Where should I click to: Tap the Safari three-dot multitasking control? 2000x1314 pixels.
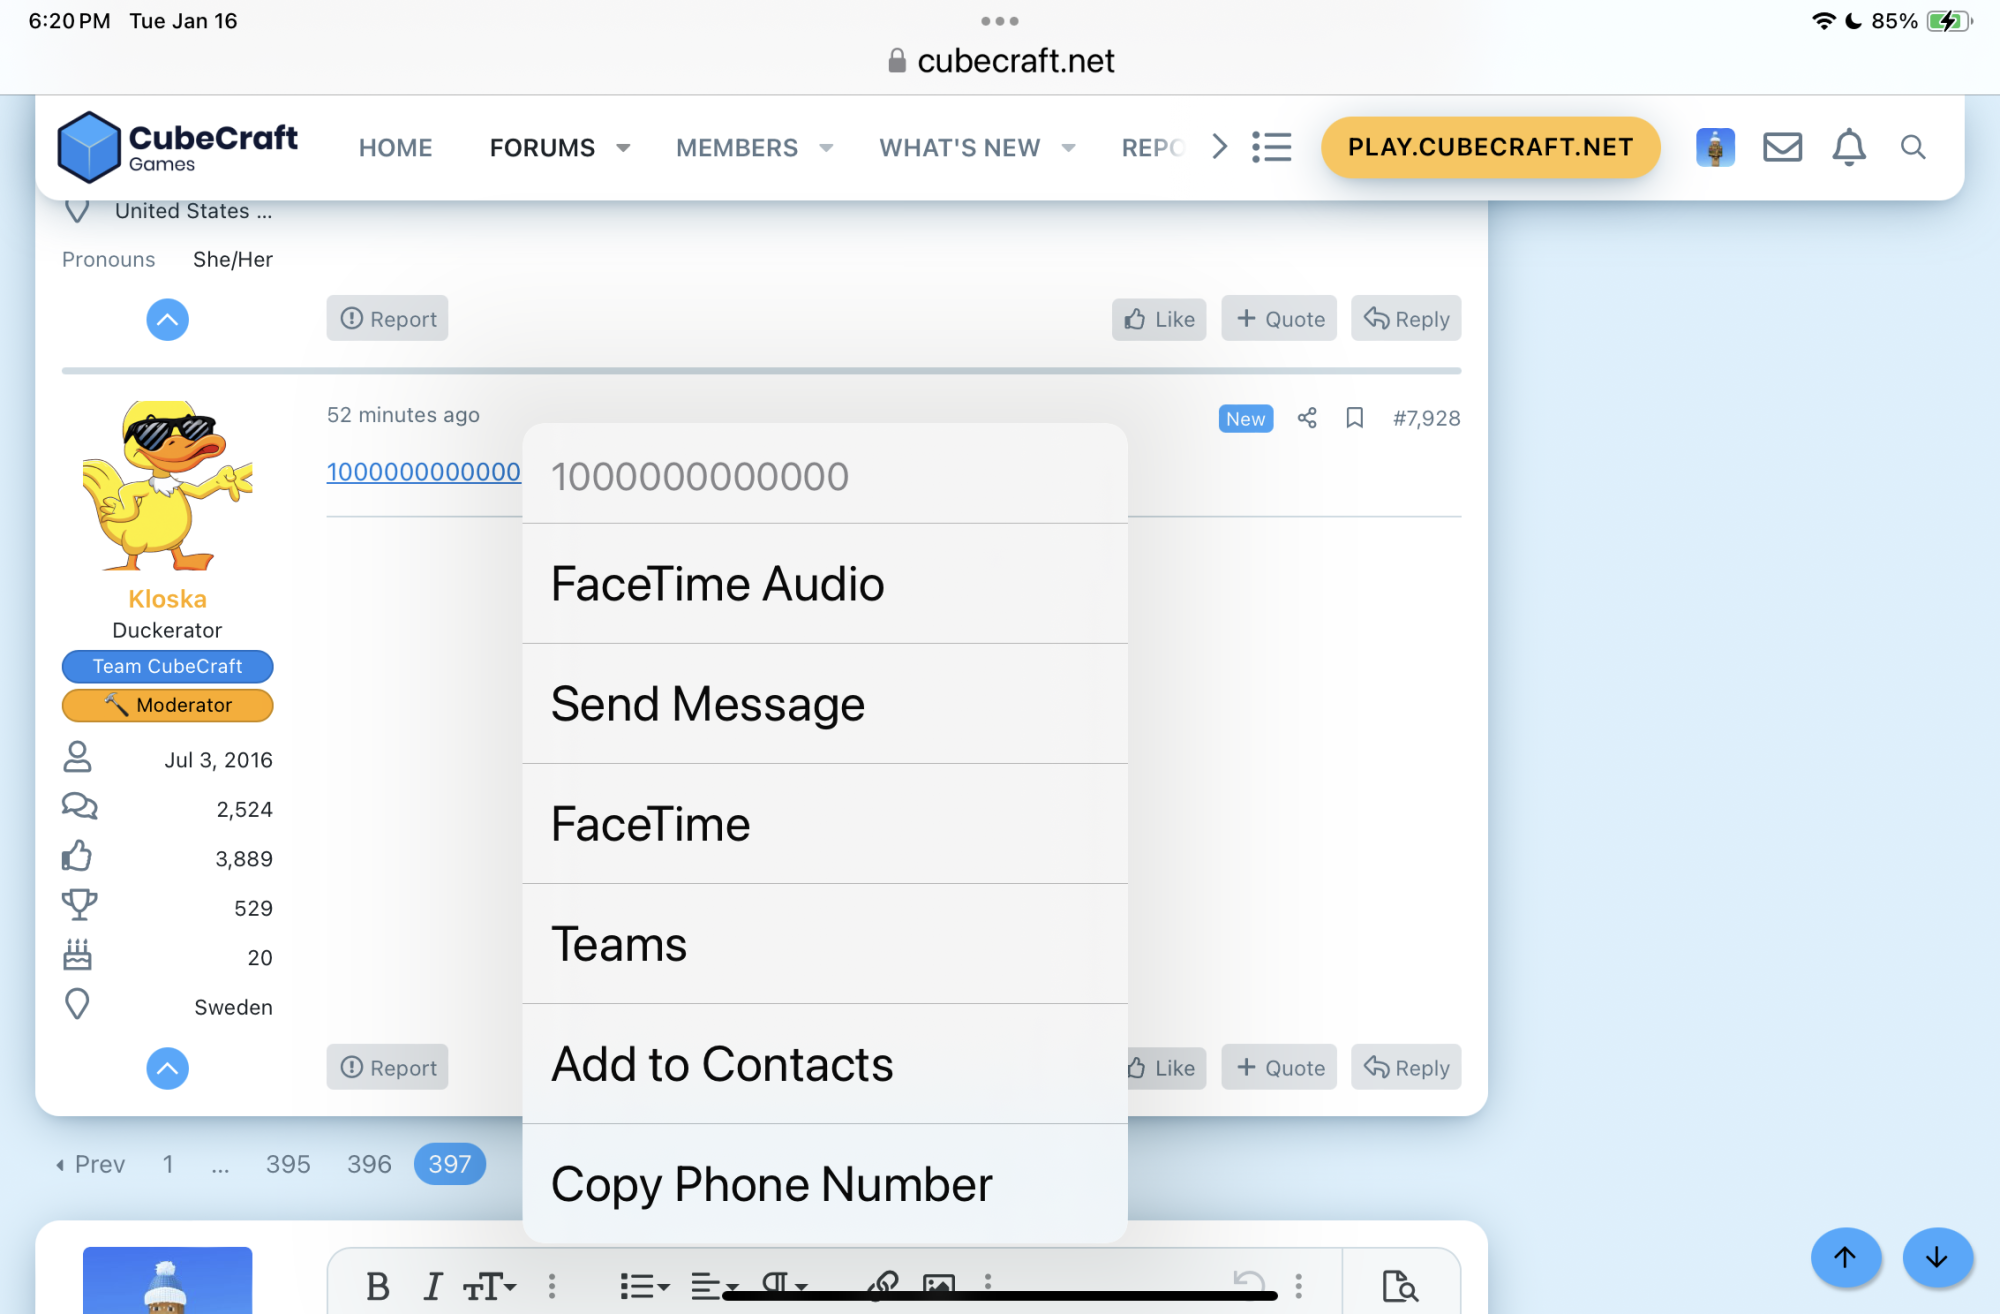(x=1000, y=20)
